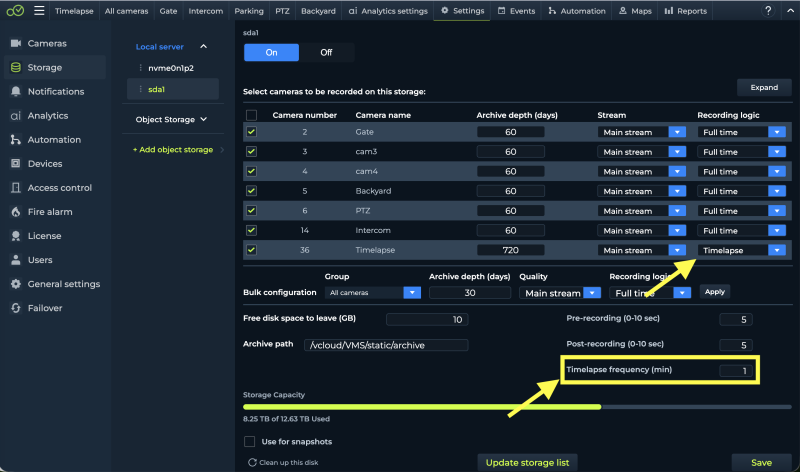Click drag handle dots beside nvme0n1p2
The height and width of the screenshot is (472, 800).
pos(140,68)
